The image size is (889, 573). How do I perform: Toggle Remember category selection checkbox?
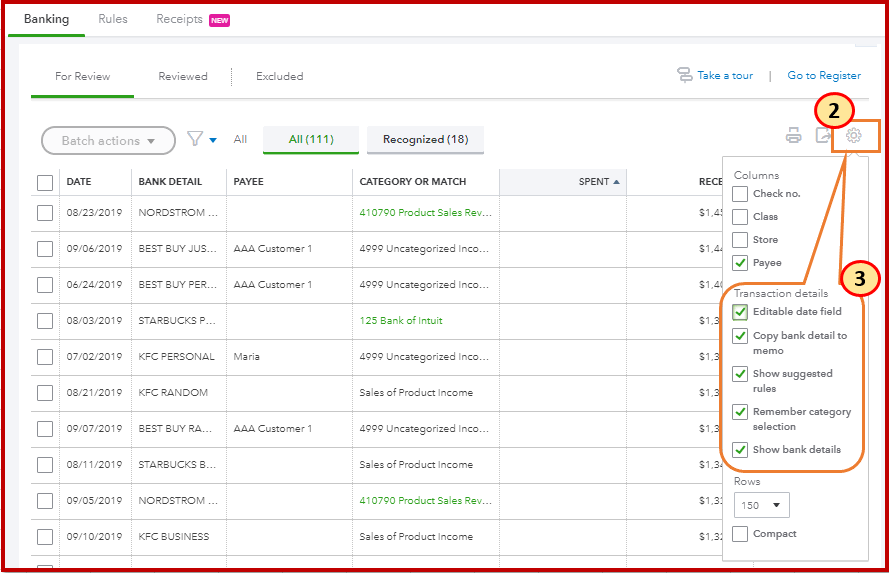739,412
